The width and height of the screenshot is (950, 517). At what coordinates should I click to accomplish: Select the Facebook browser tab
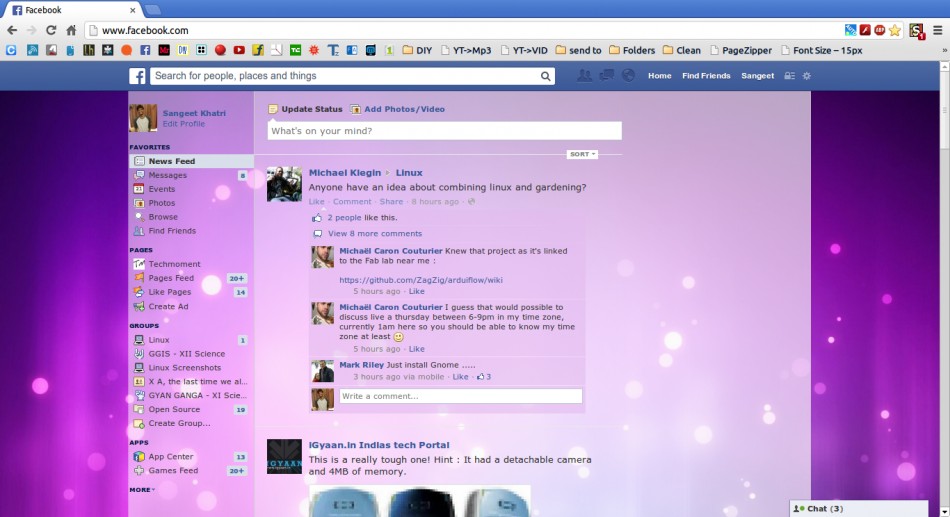(x=73, y=10)
